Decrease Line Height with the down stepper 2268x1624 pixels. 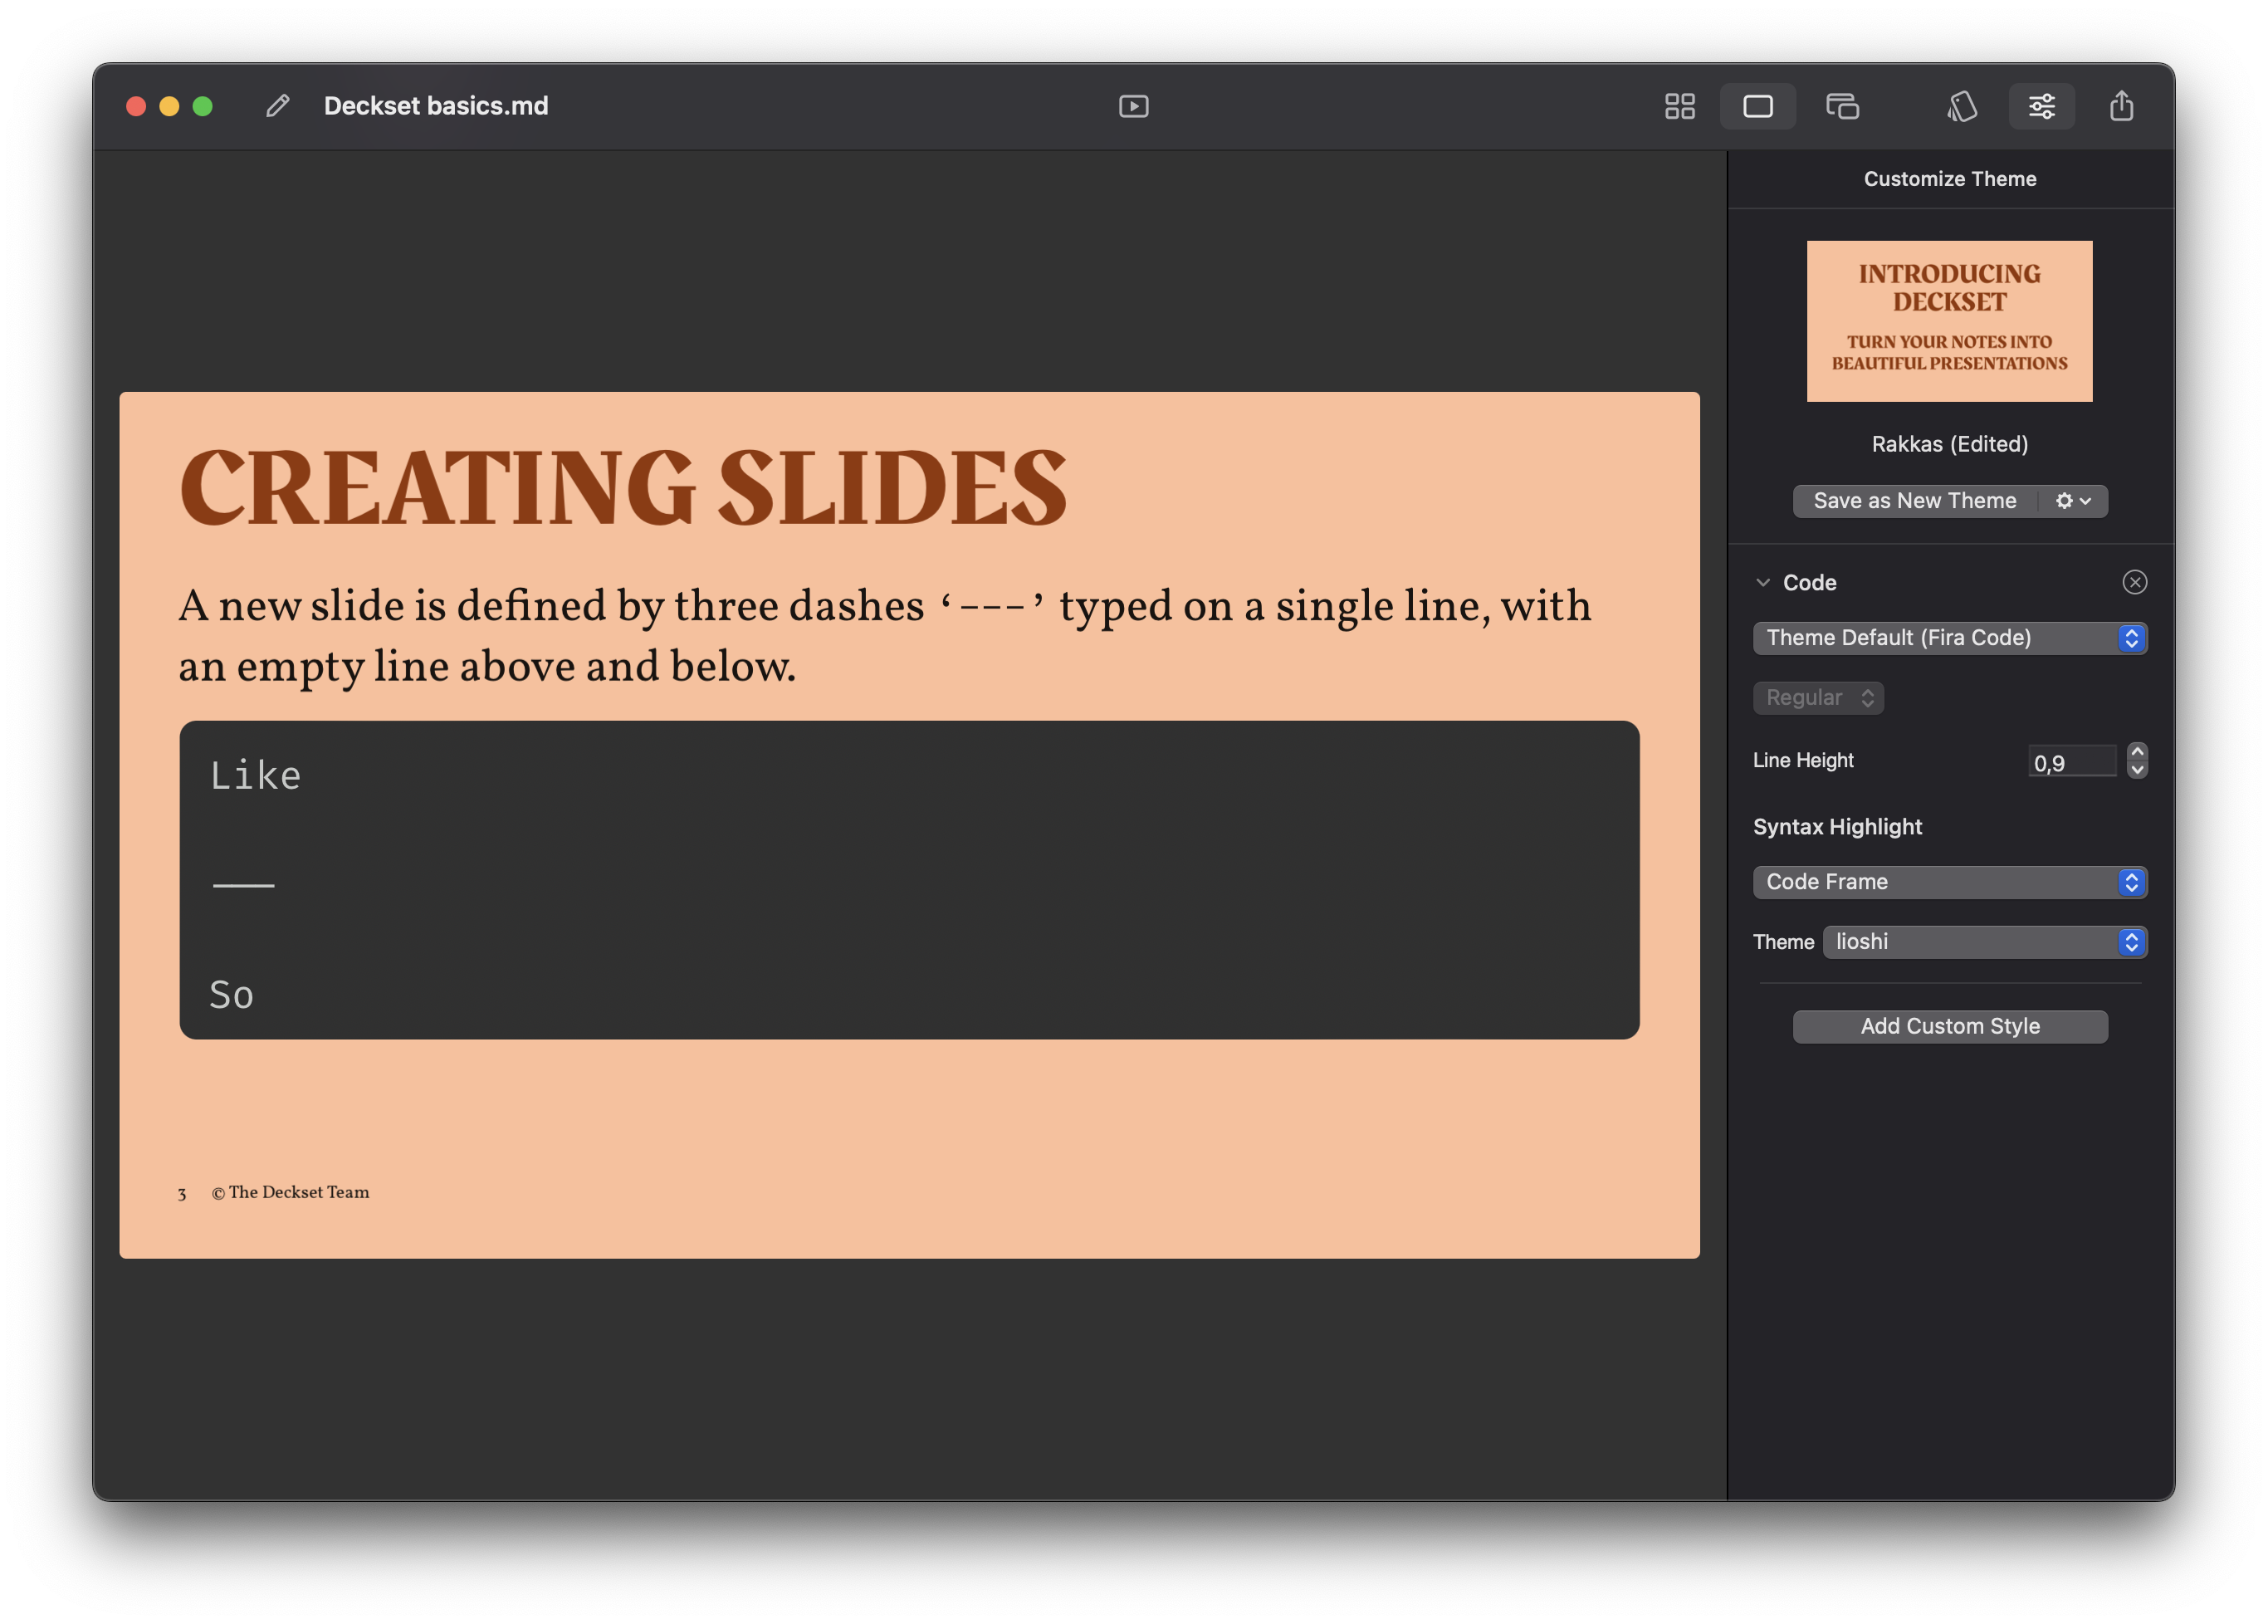click(x=2137, y=770)
